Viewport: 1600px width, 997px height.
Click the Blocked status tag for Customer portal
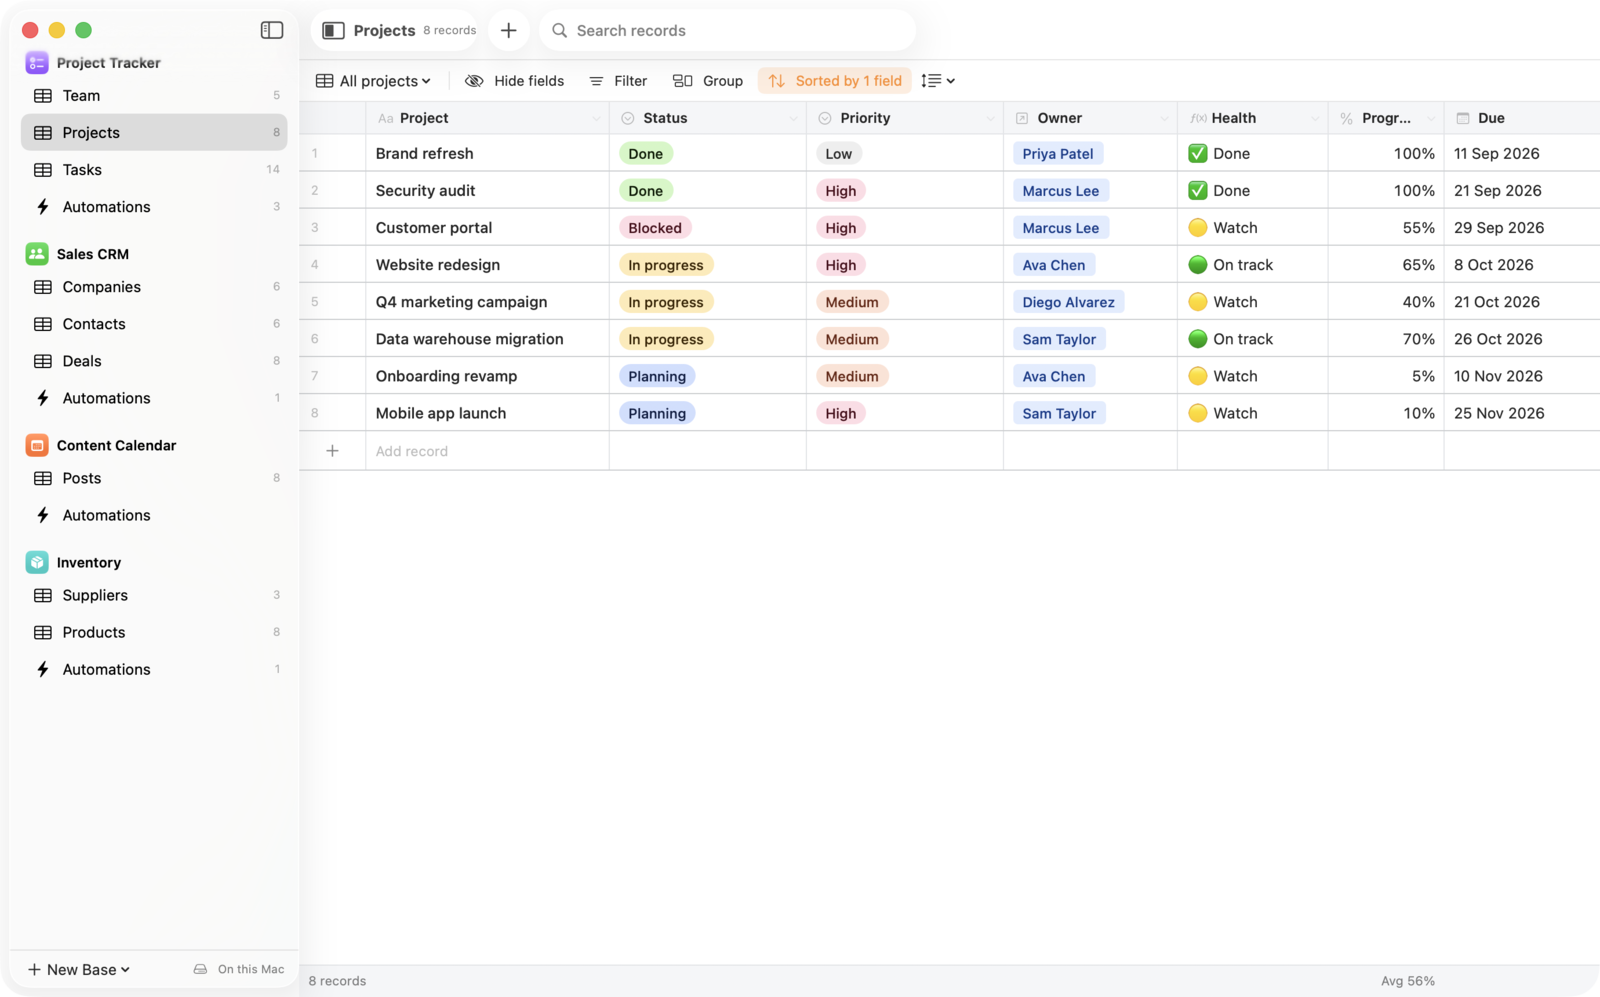coord(655,228)
